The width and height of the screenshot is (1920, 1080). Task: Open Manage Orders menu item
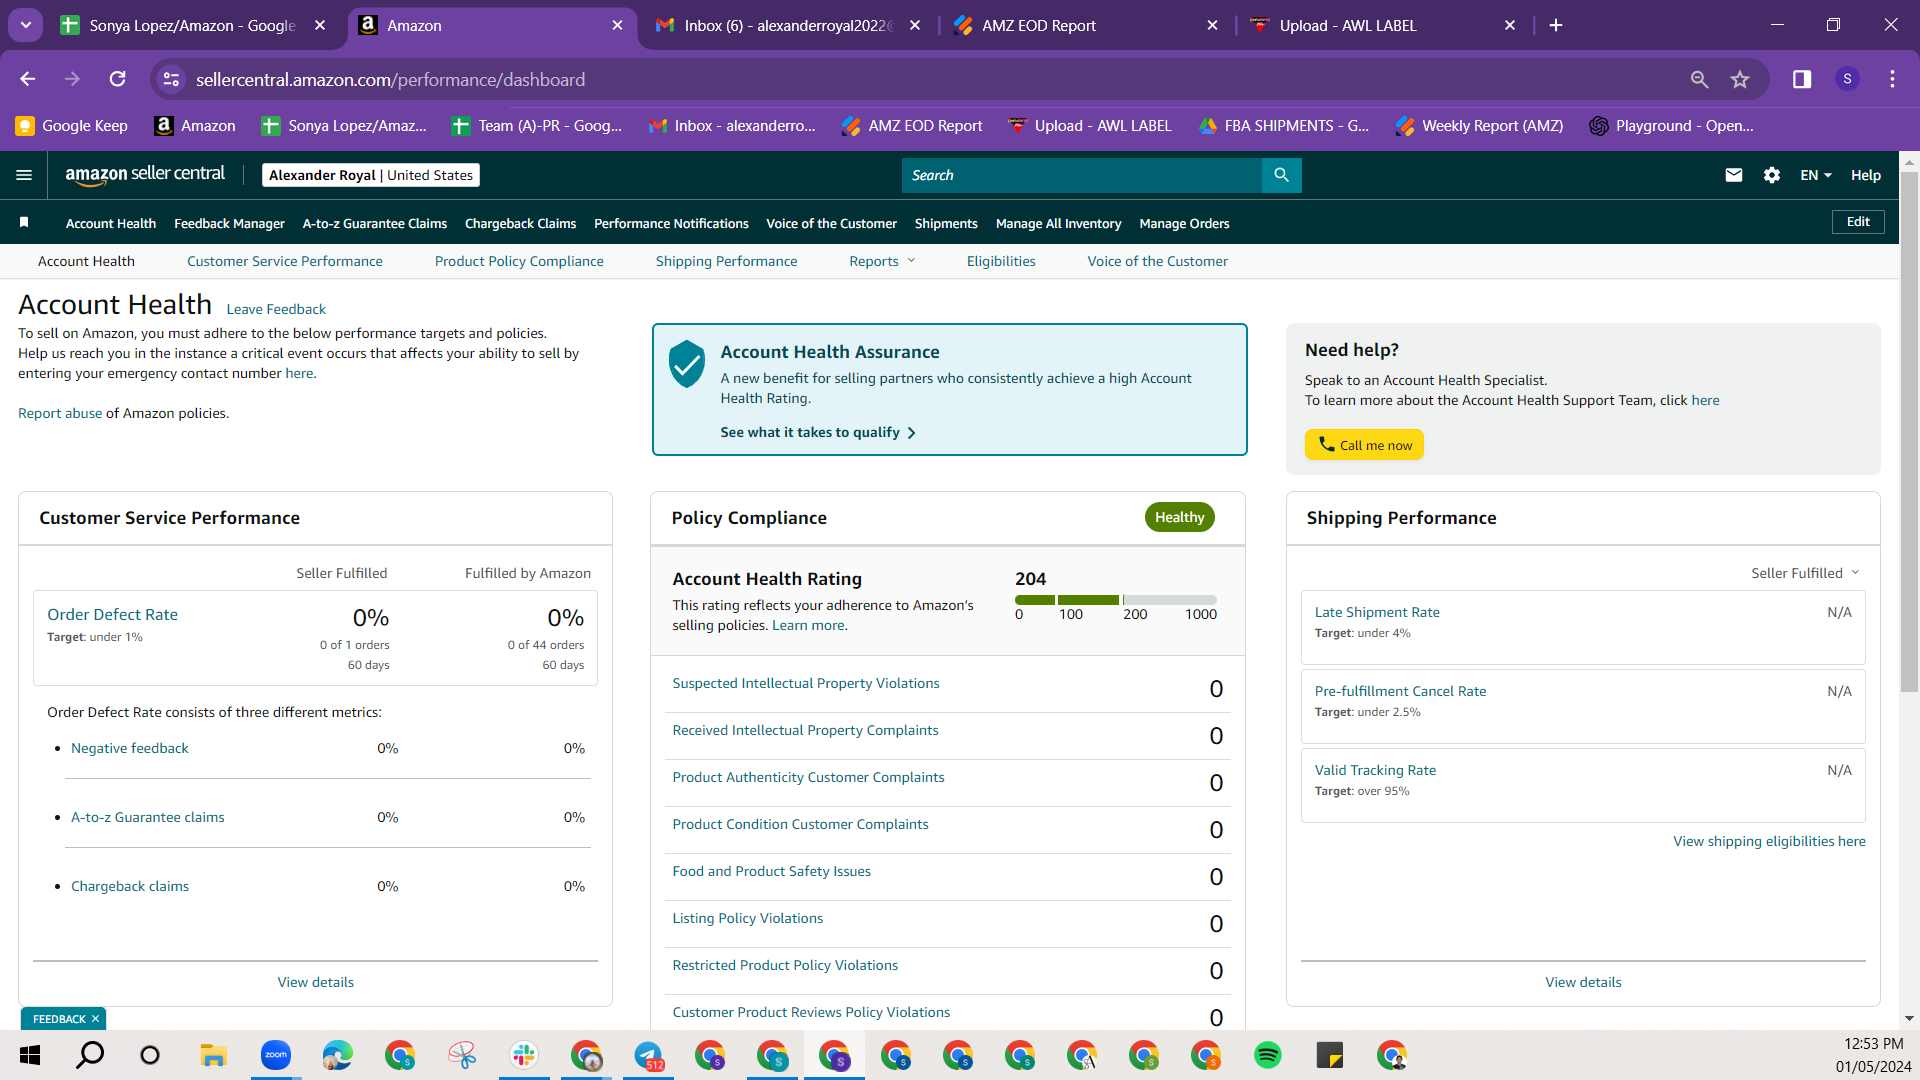1184,223
